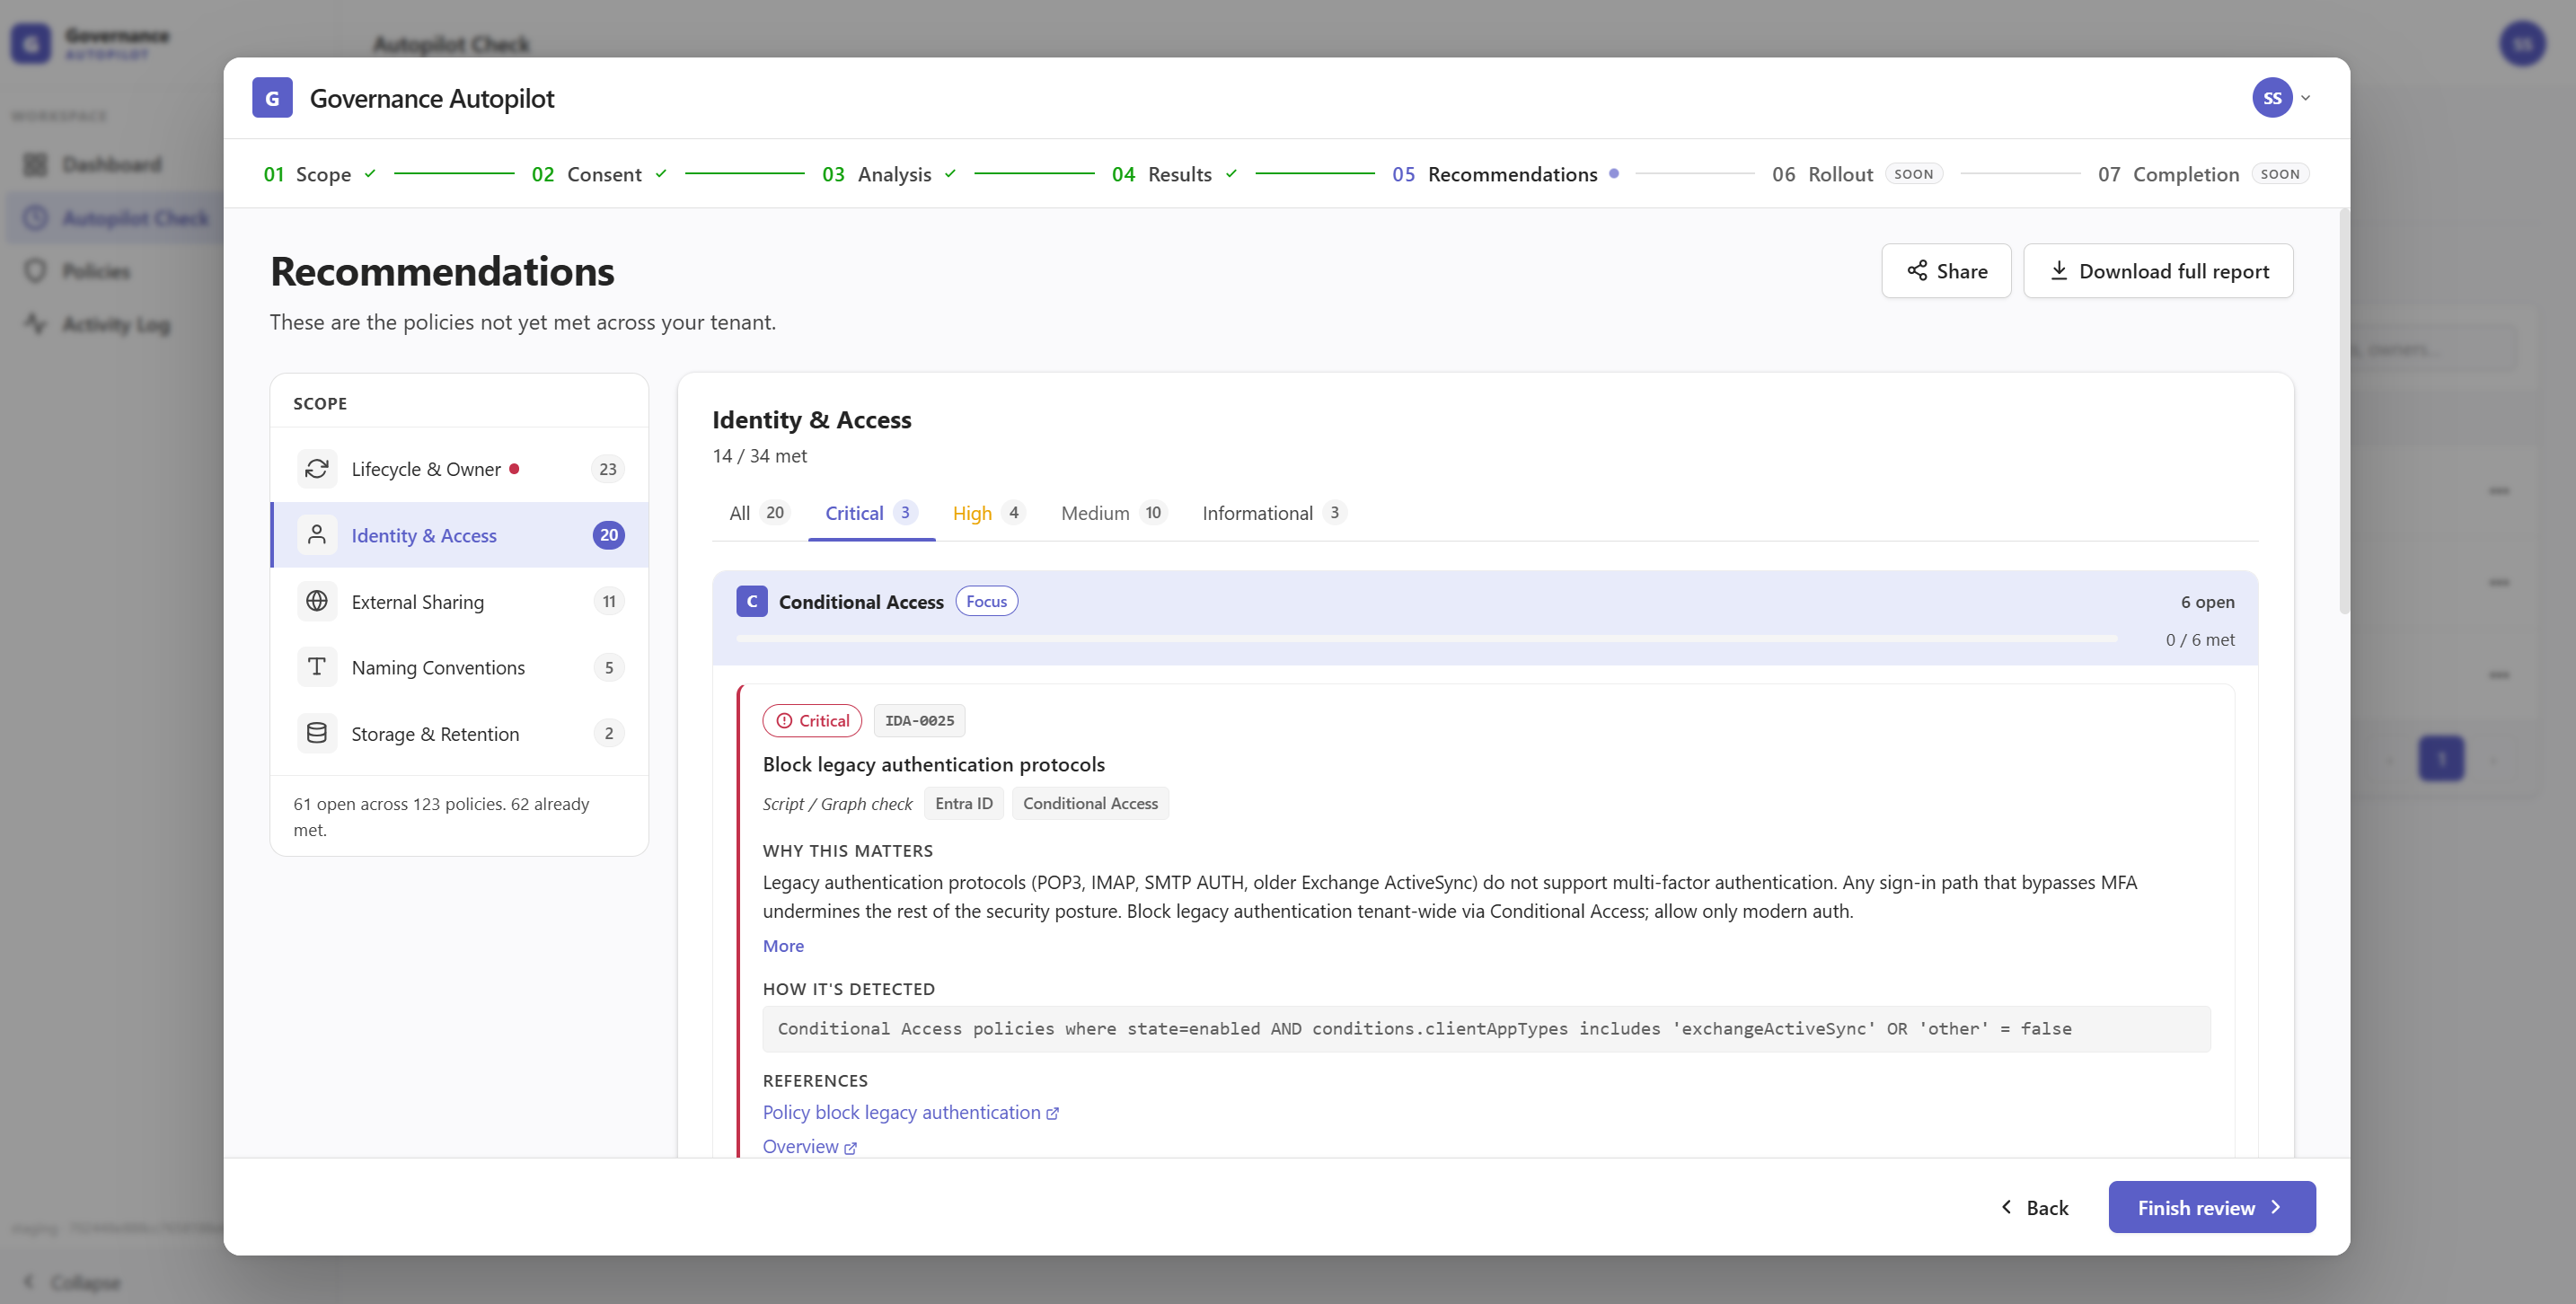The image size is (2576, 1304).
Task: Select the External Sharing globe icon
Action: [x=317, y=601]
